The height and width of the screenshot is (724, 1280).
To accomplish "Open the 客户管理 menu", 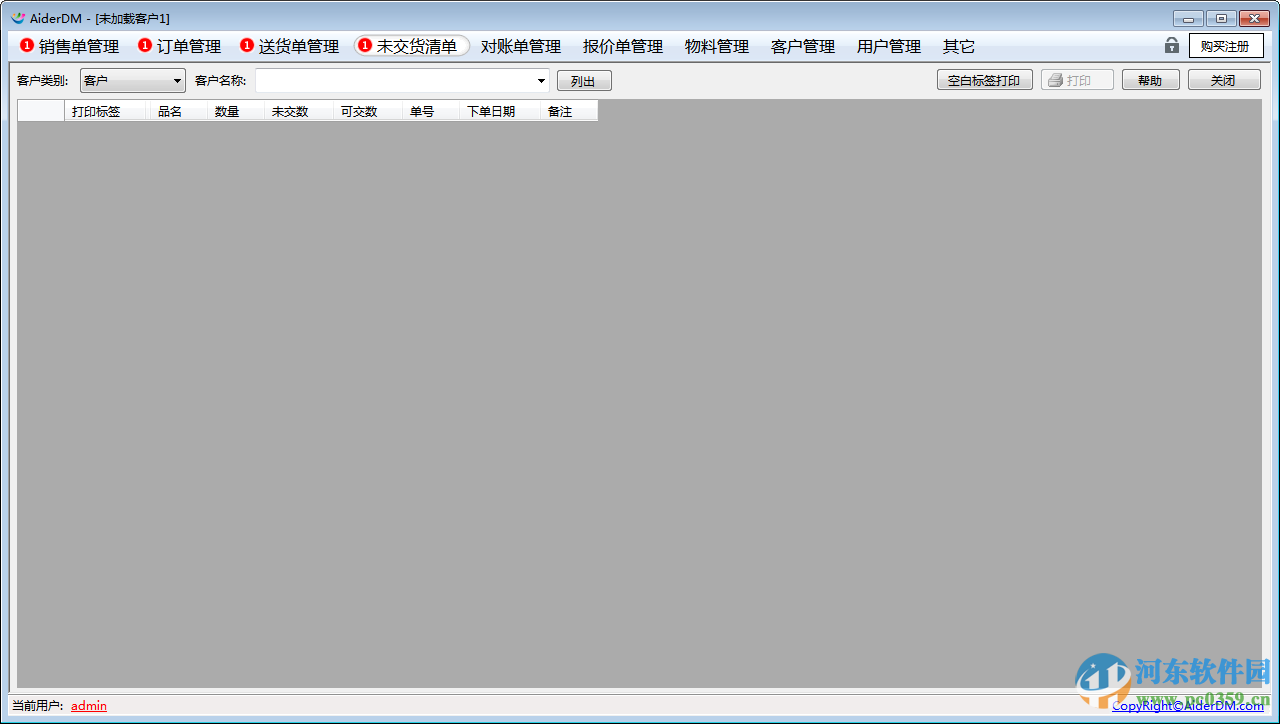I will tap(806, 46).
